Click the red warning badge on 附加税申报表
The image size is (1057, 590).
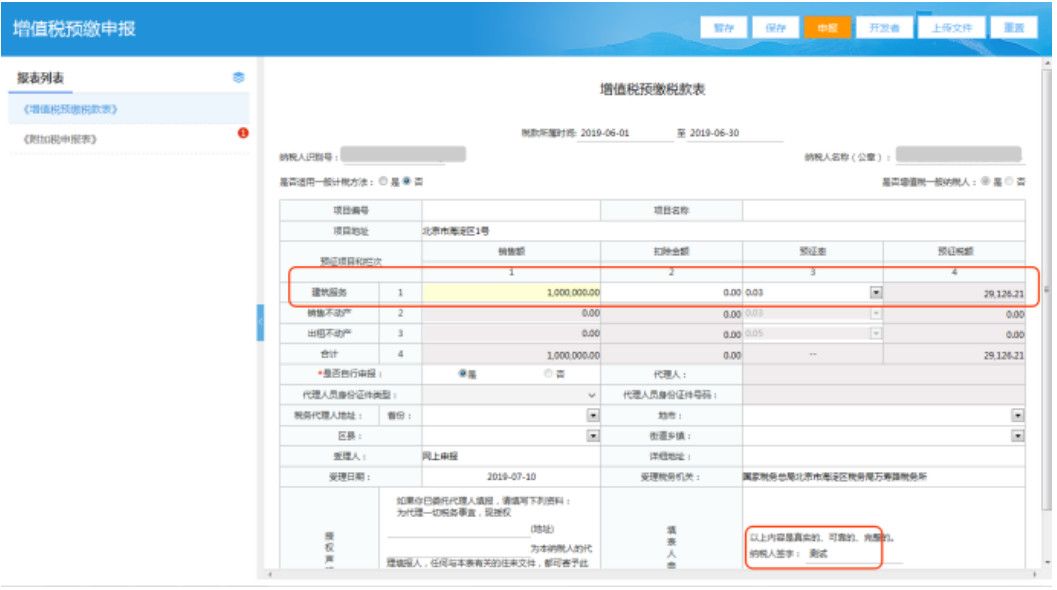coord(243,133)
